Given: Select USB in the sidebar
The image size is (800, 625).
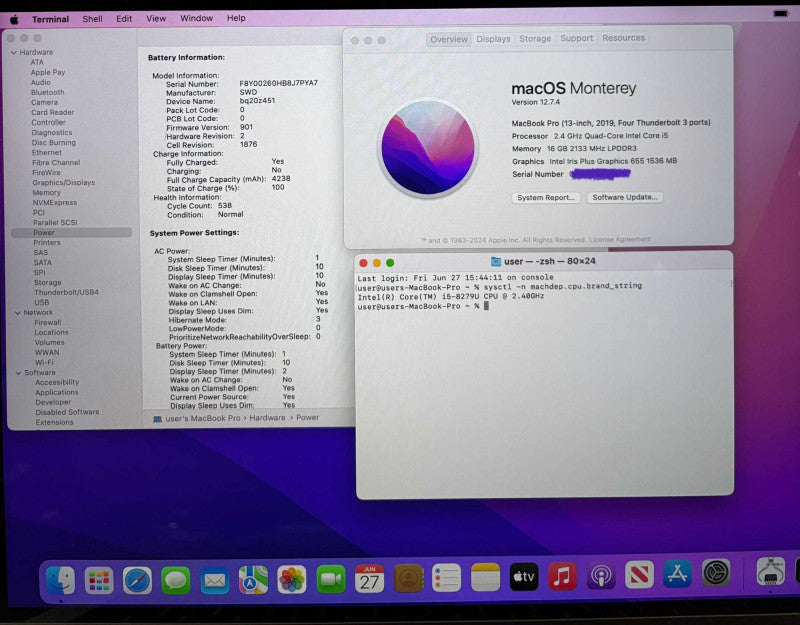Looking at the screenshot, I should pos(42,303).
